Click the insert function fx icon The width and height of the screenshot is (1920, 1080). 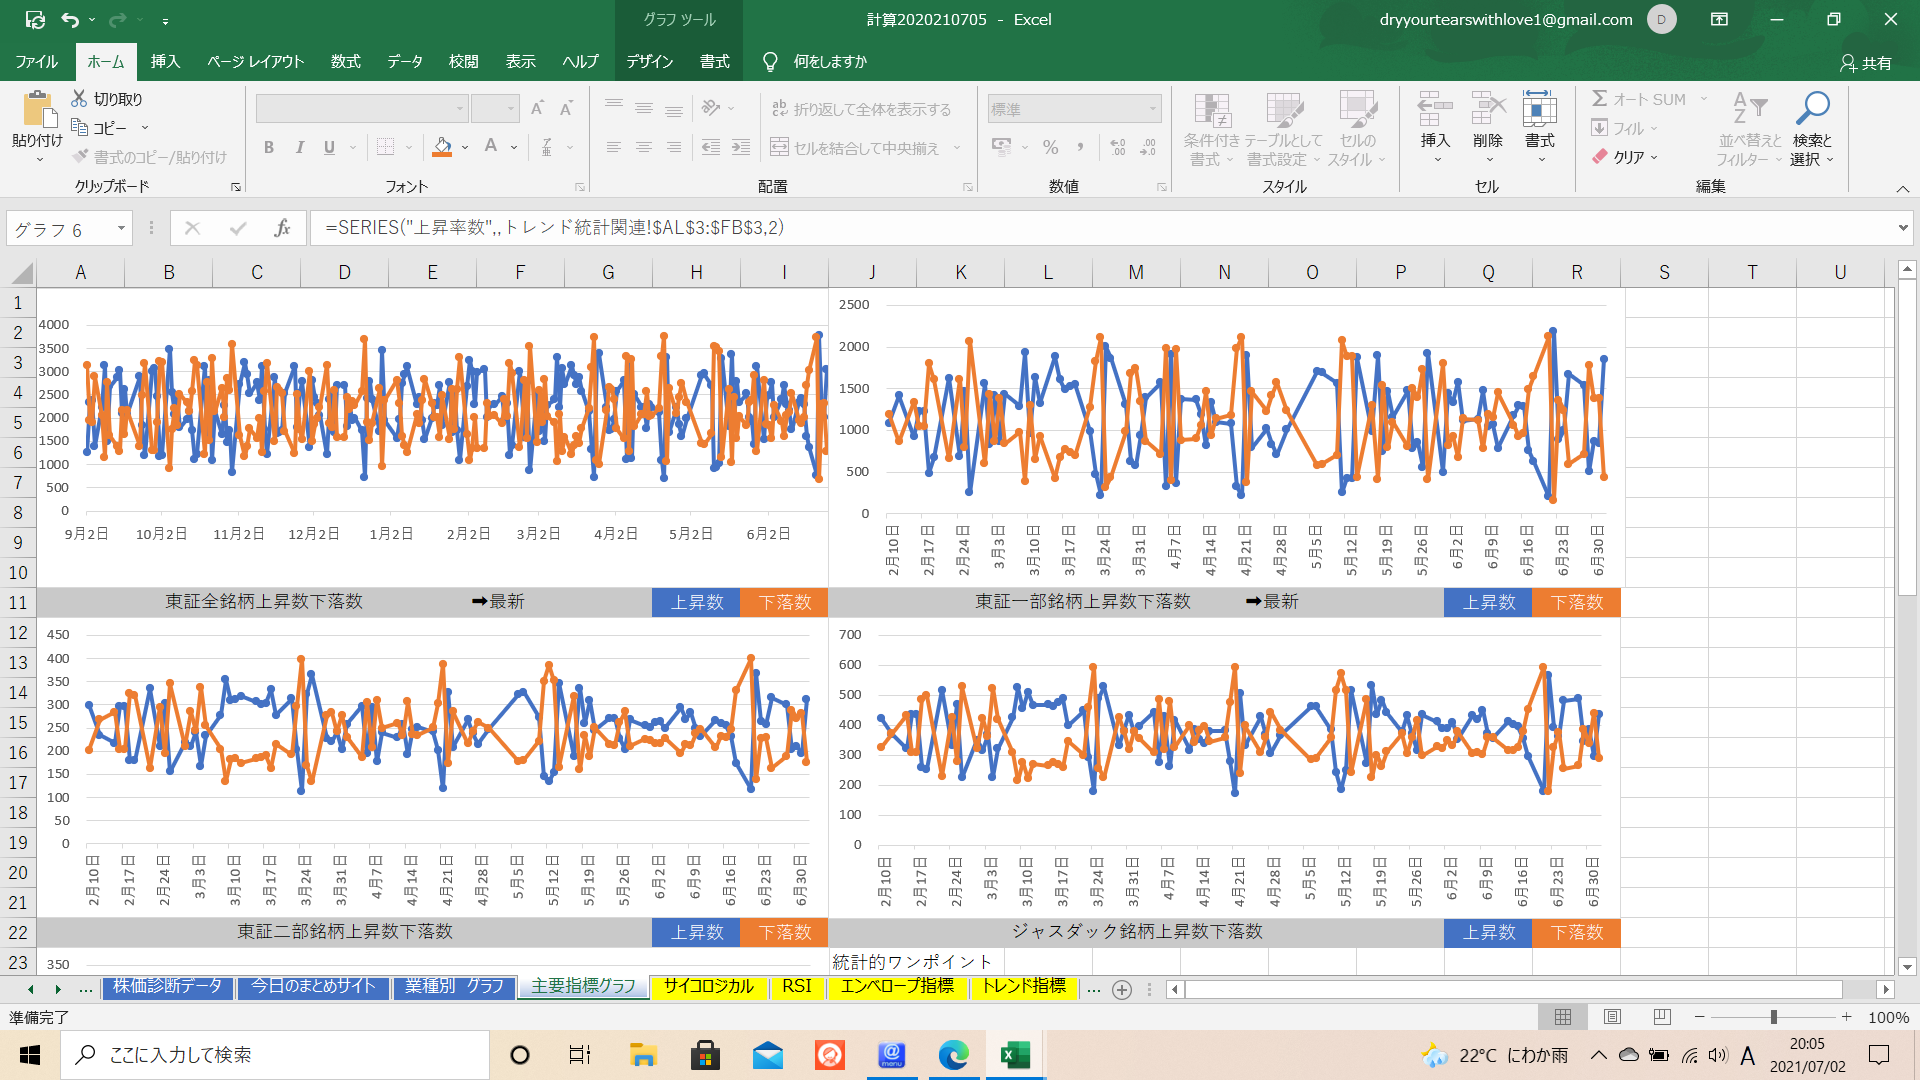coord(282,229)
